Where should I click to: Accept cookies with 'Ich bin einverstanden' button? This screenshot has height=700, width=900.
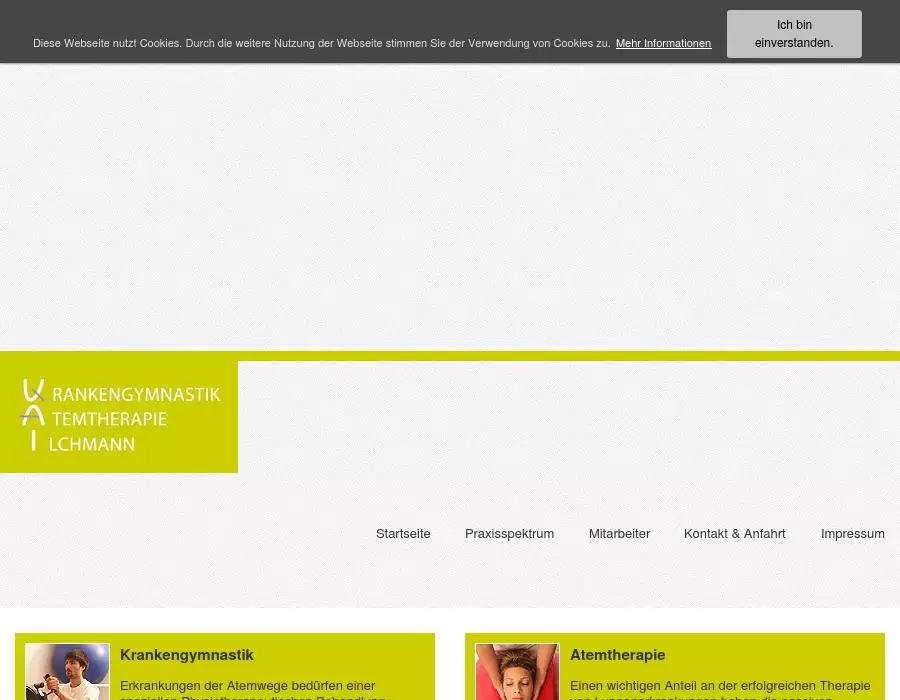tap(794, 34)
